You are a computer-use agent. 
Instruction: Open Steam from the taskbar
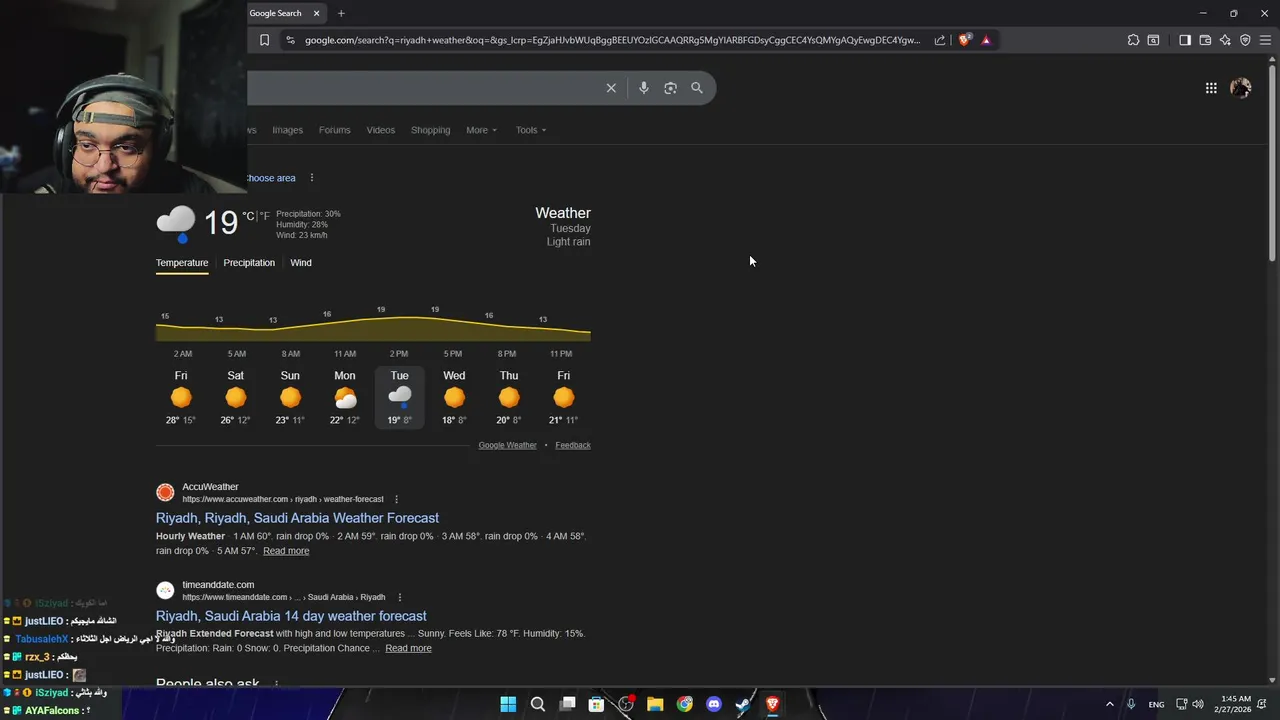(743, 704)
